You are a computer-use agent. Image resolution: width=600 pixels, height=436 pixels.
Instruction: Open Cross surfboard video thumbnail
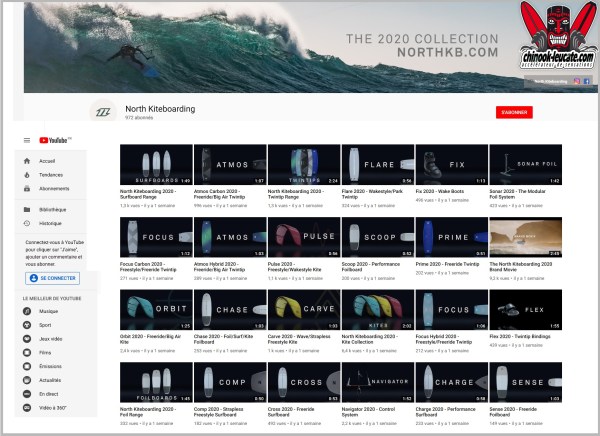click(304, 382)
